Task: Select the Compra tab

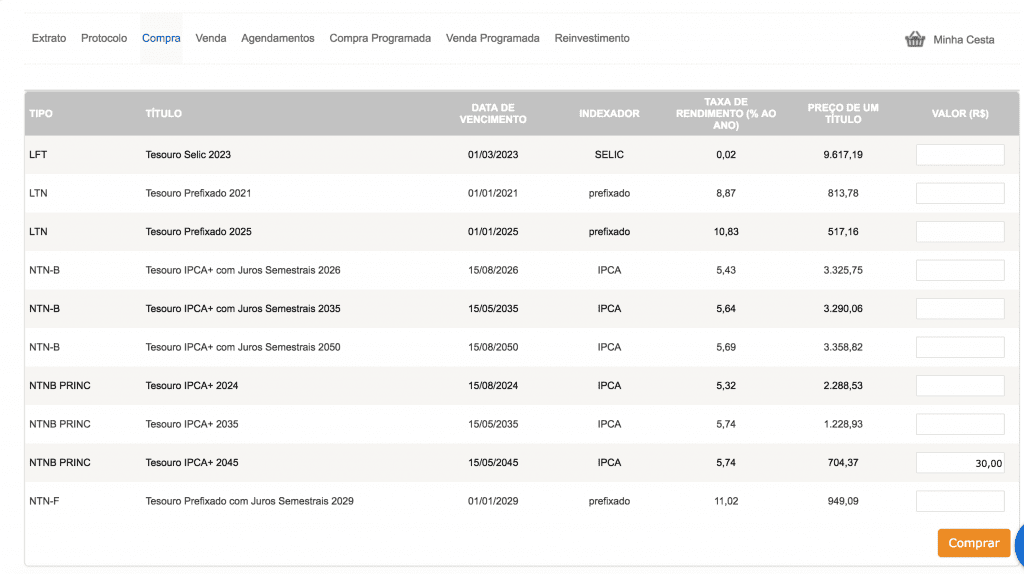Action: coord(161,39)
